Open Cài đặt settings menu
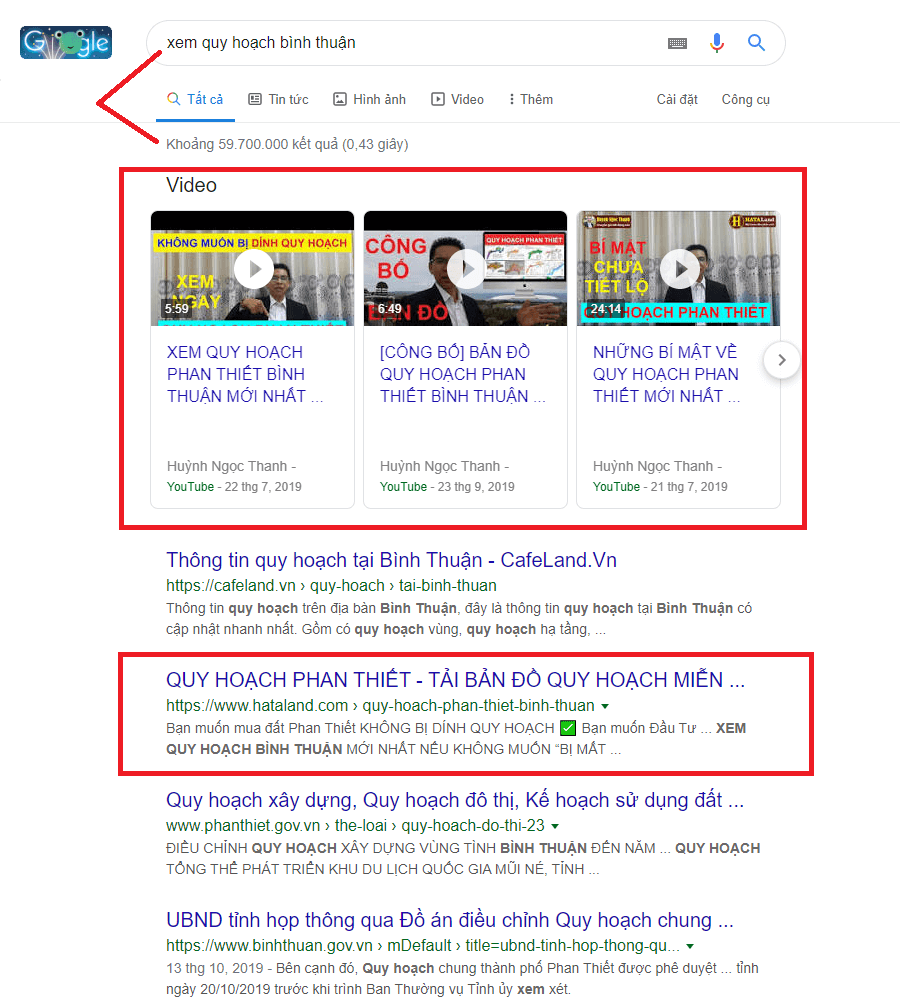 click(677, 99)
